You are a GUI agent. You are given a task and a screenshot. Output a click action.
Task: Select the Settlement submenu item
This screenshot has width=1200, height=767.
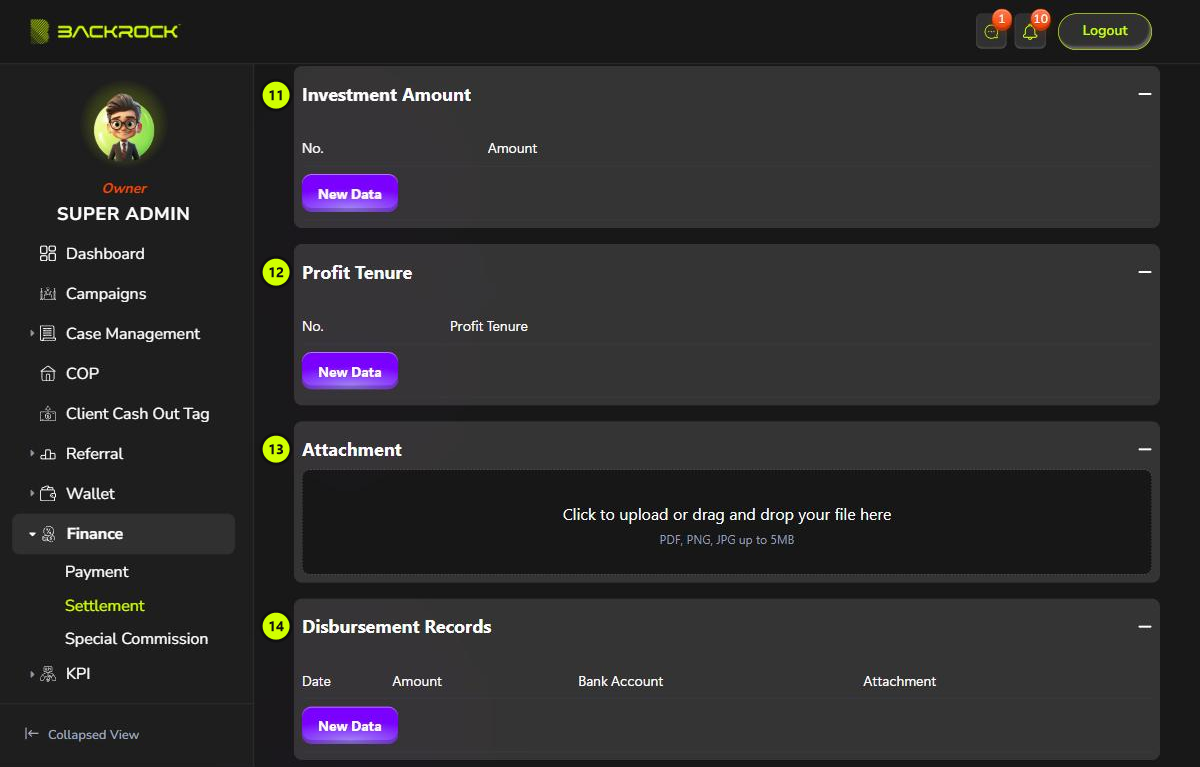tap(105, 606)
